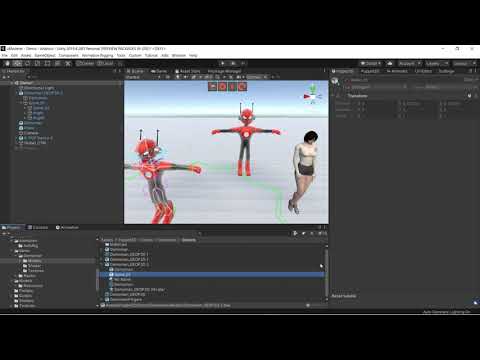Screen dimensions: 480x360
Task: Select the Rotate tool
Action: tap(27, 63)
